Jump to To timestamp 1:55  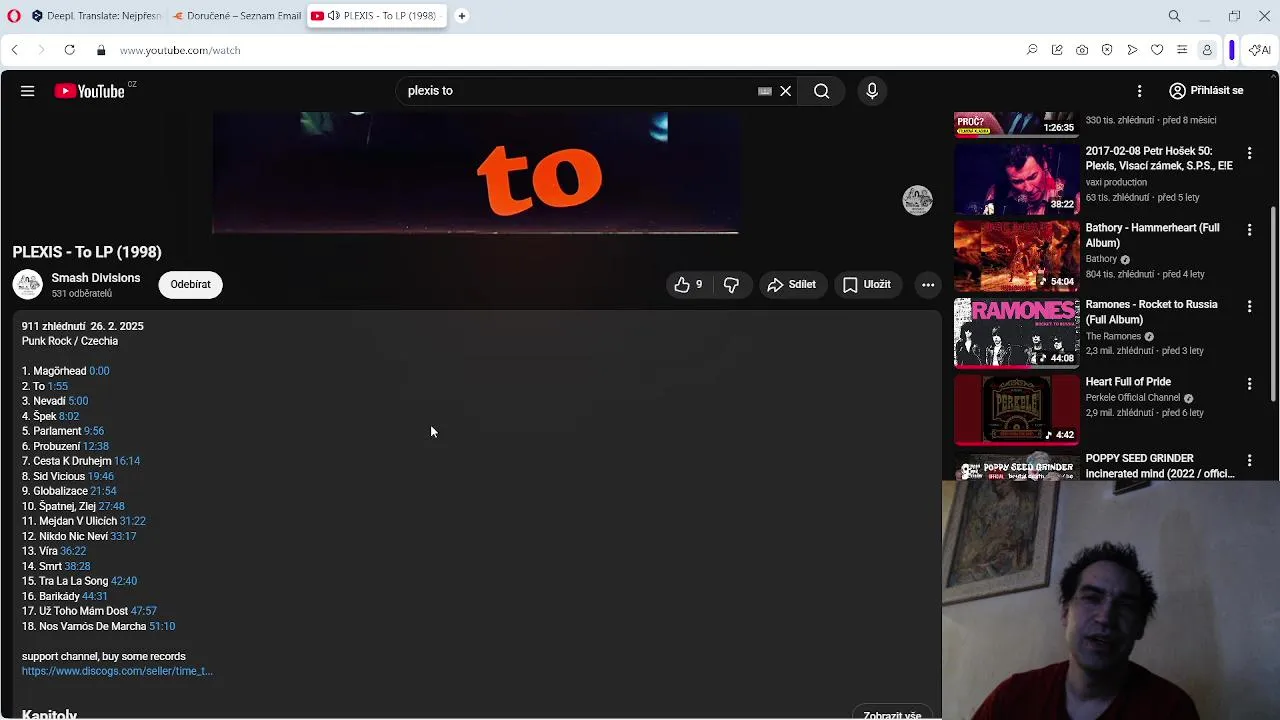(58, 386)
